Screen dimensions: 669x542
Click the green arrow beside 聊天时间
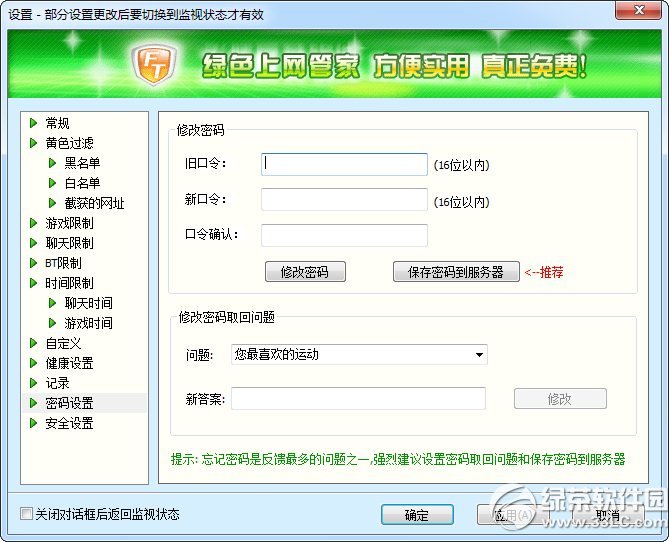pos(52,303)
